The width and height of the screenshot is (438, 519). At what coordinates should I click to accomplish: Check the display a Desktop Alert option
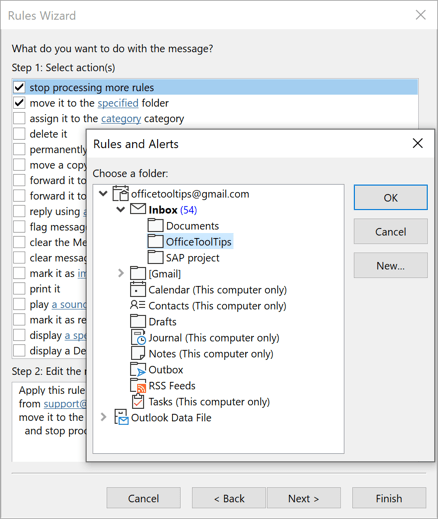coord(19,350)
